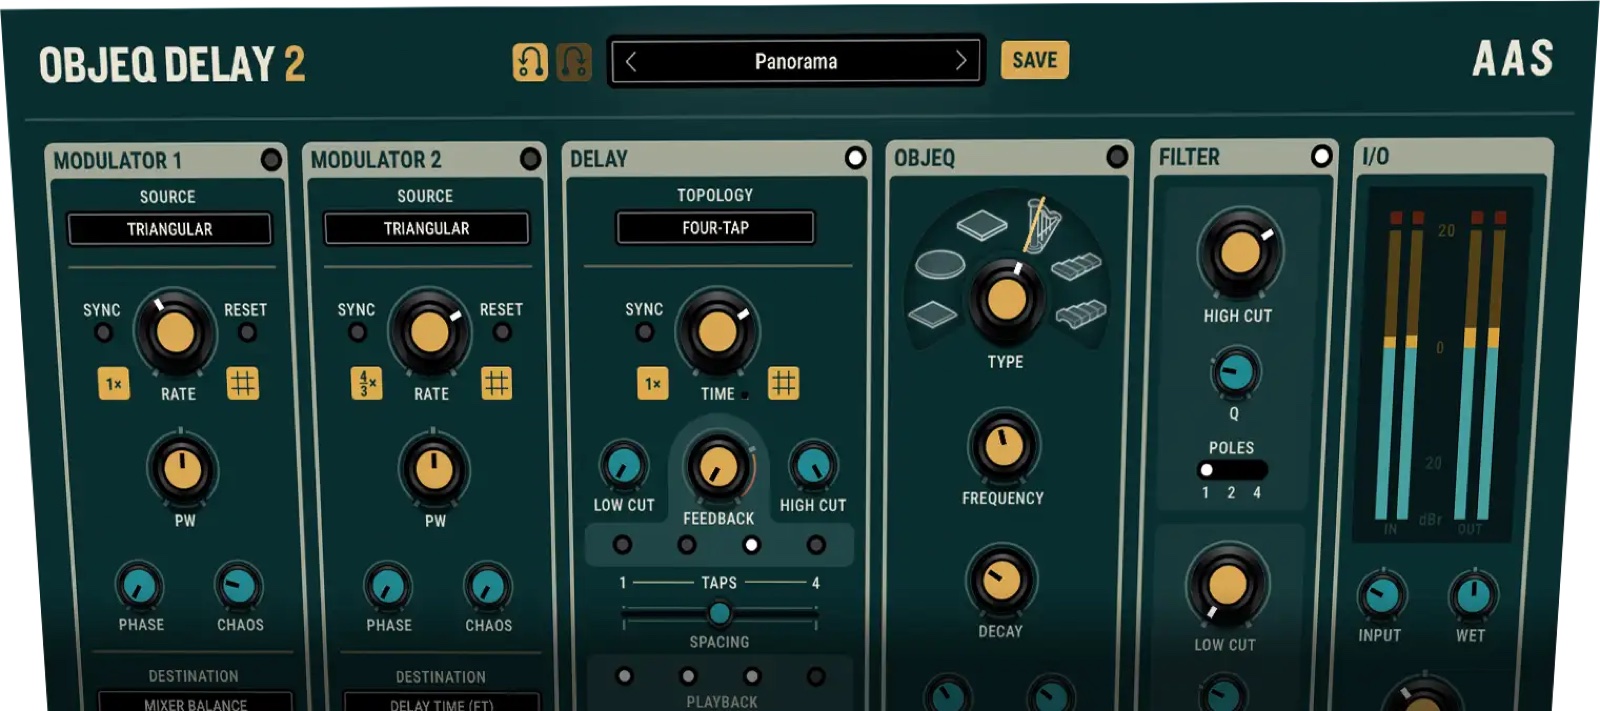Image resolution: width=1600 pixels, height=711 pixels.
Task: Open Modulator 2 source TRIANGULAR dropdown
Action: tap(427, 228)
